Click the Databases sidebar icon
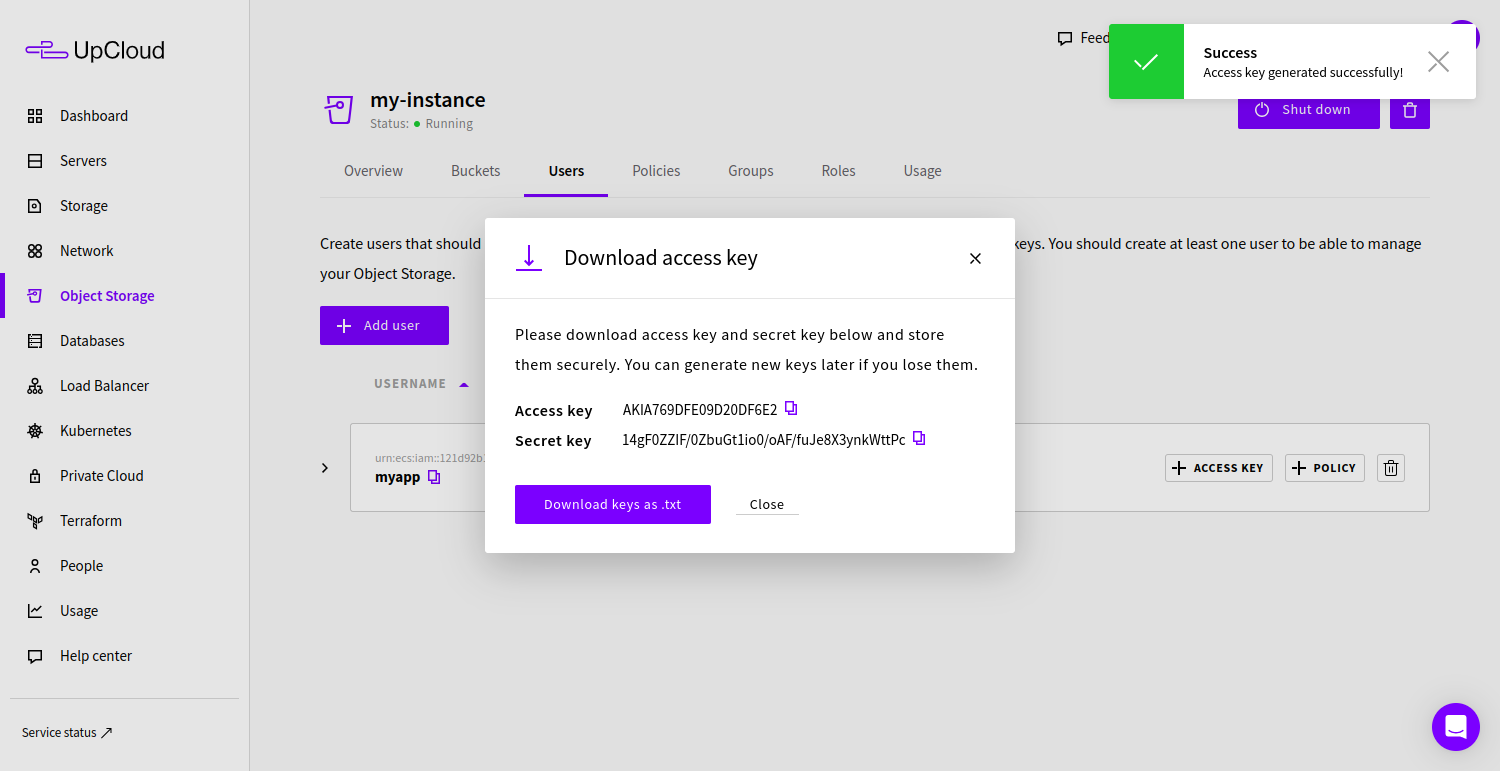Screen dimensions: 1500x771 [x=35, y=341]
